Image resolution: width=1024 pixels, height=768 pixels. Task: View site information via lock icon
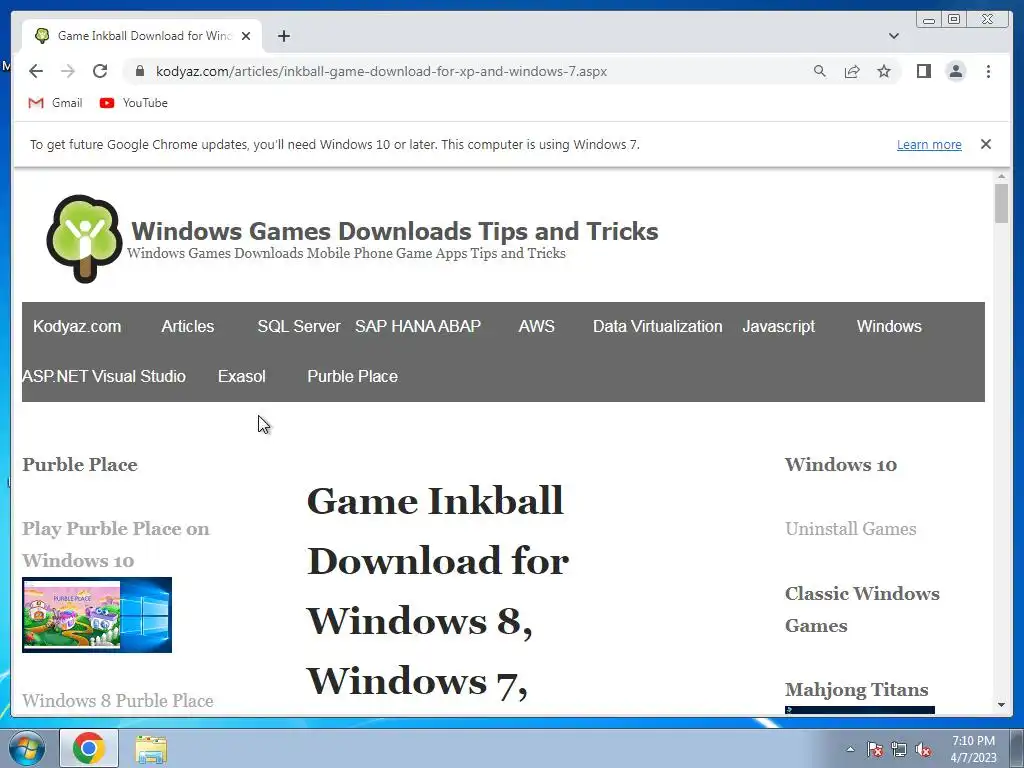pos(139,71)
